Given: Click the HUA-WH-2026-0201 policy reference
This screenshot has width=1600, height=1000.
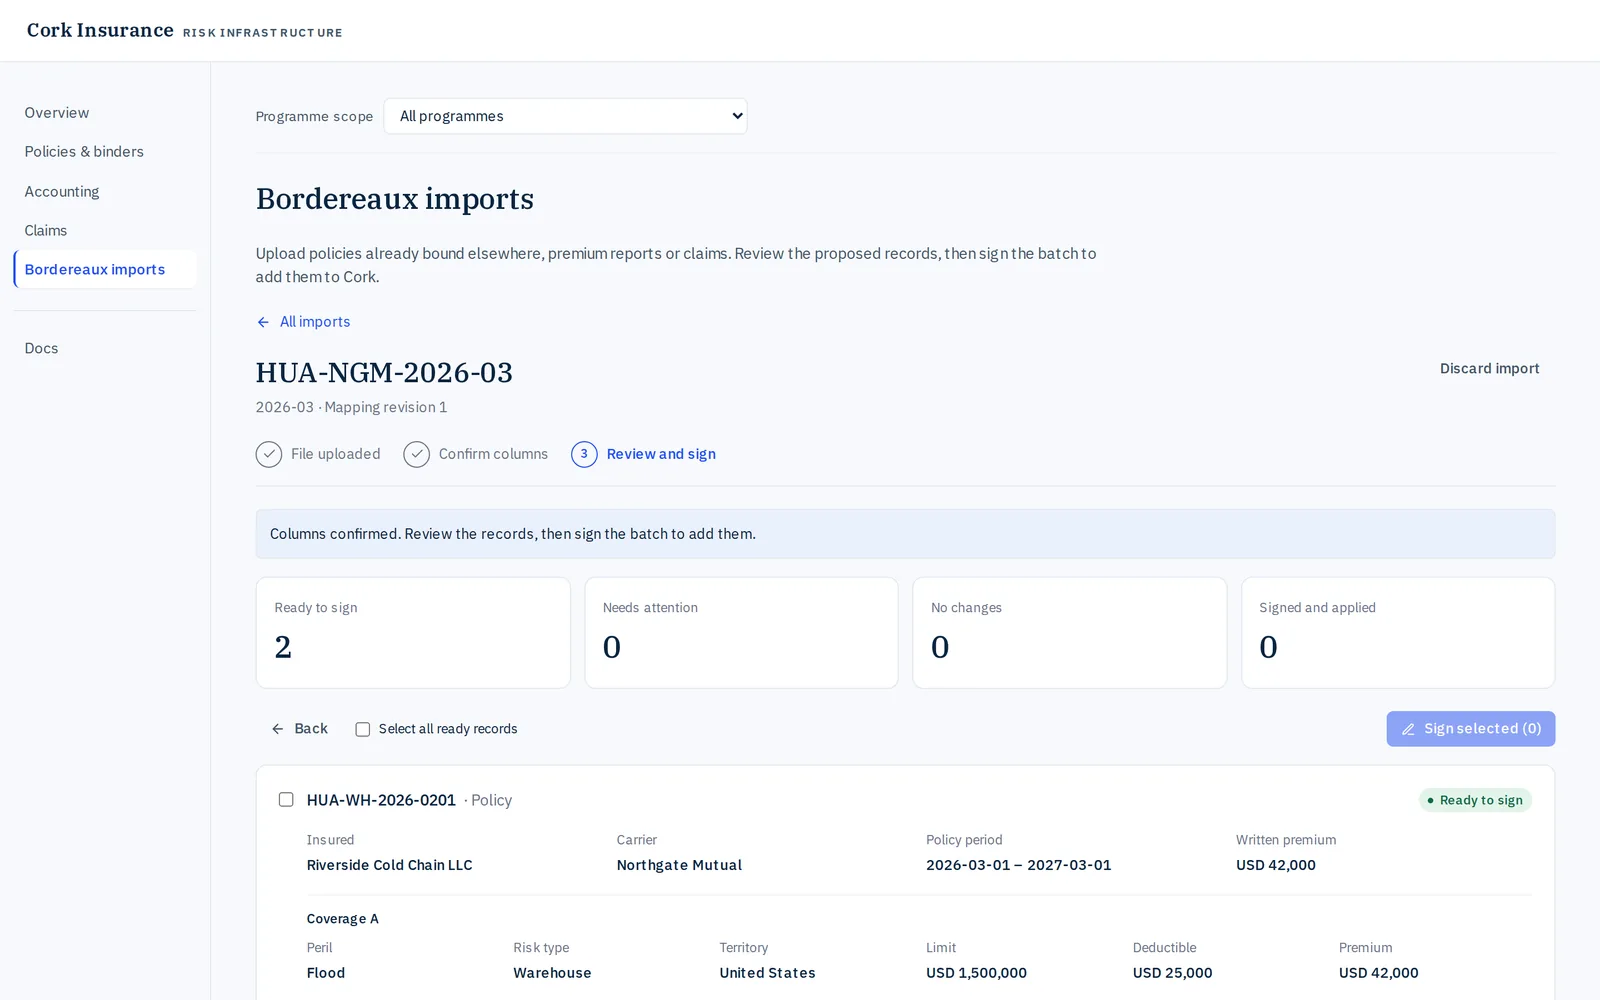Looking at the screenshot, I should pos(381,800).
